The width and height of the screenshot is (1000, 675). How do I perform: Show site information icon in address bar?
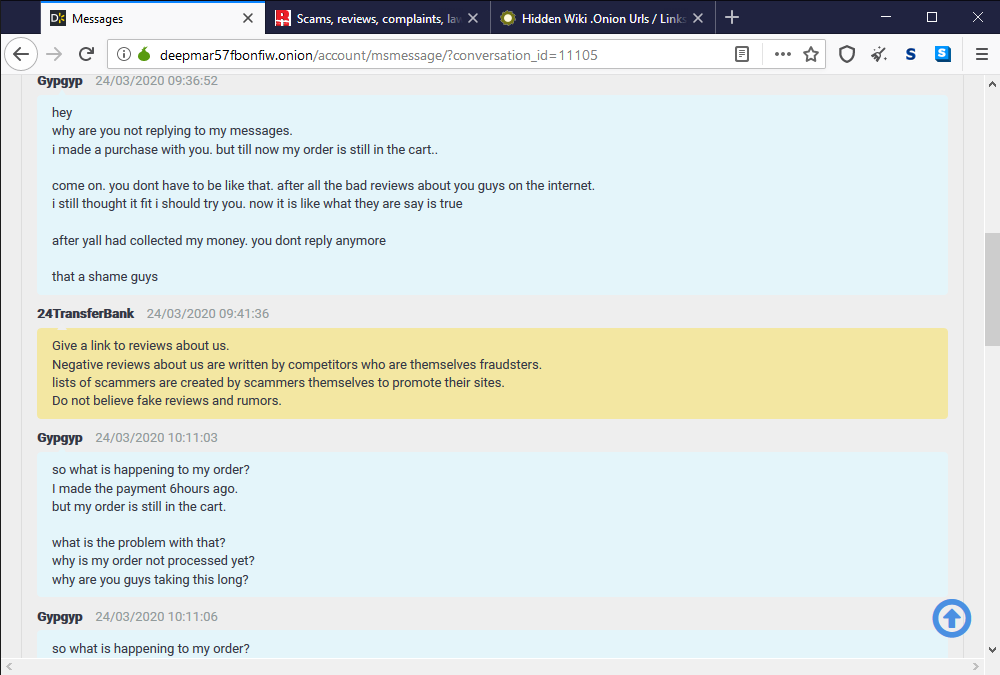pyautogui.click(x=124, y=54)
